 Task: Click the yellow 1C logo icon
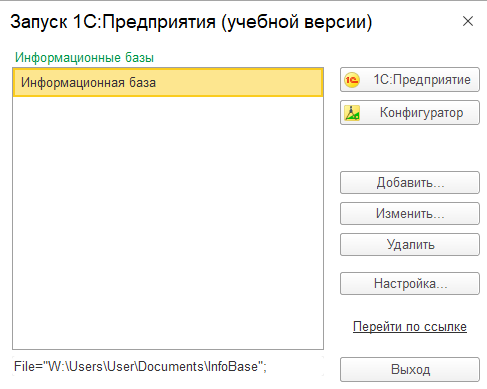pyautogui.click(x=352, y=80)
